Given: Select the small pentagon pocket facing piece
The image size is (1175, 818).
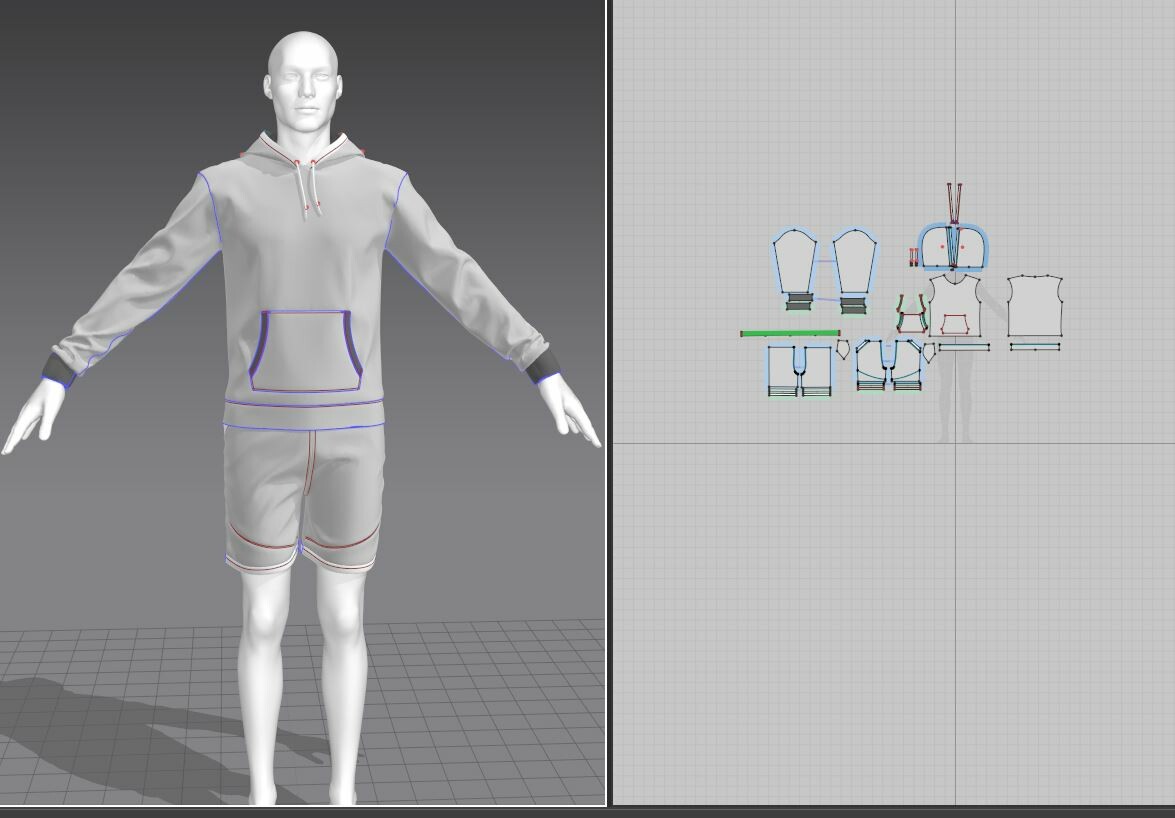Looking at the screenshot, I should 843,348.
